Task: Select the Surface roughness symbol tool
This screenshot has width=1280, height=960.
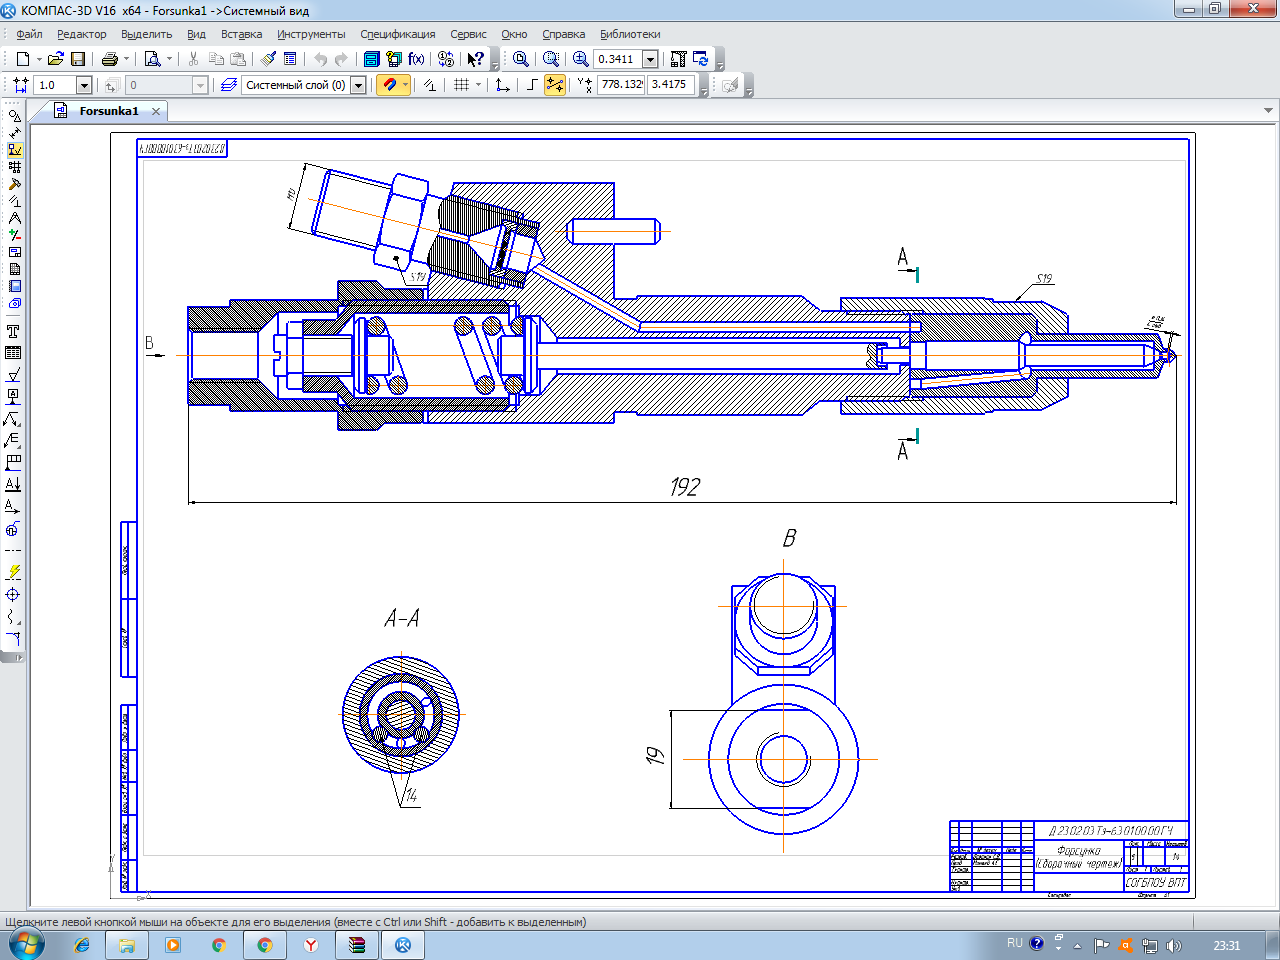Action: 13,375
